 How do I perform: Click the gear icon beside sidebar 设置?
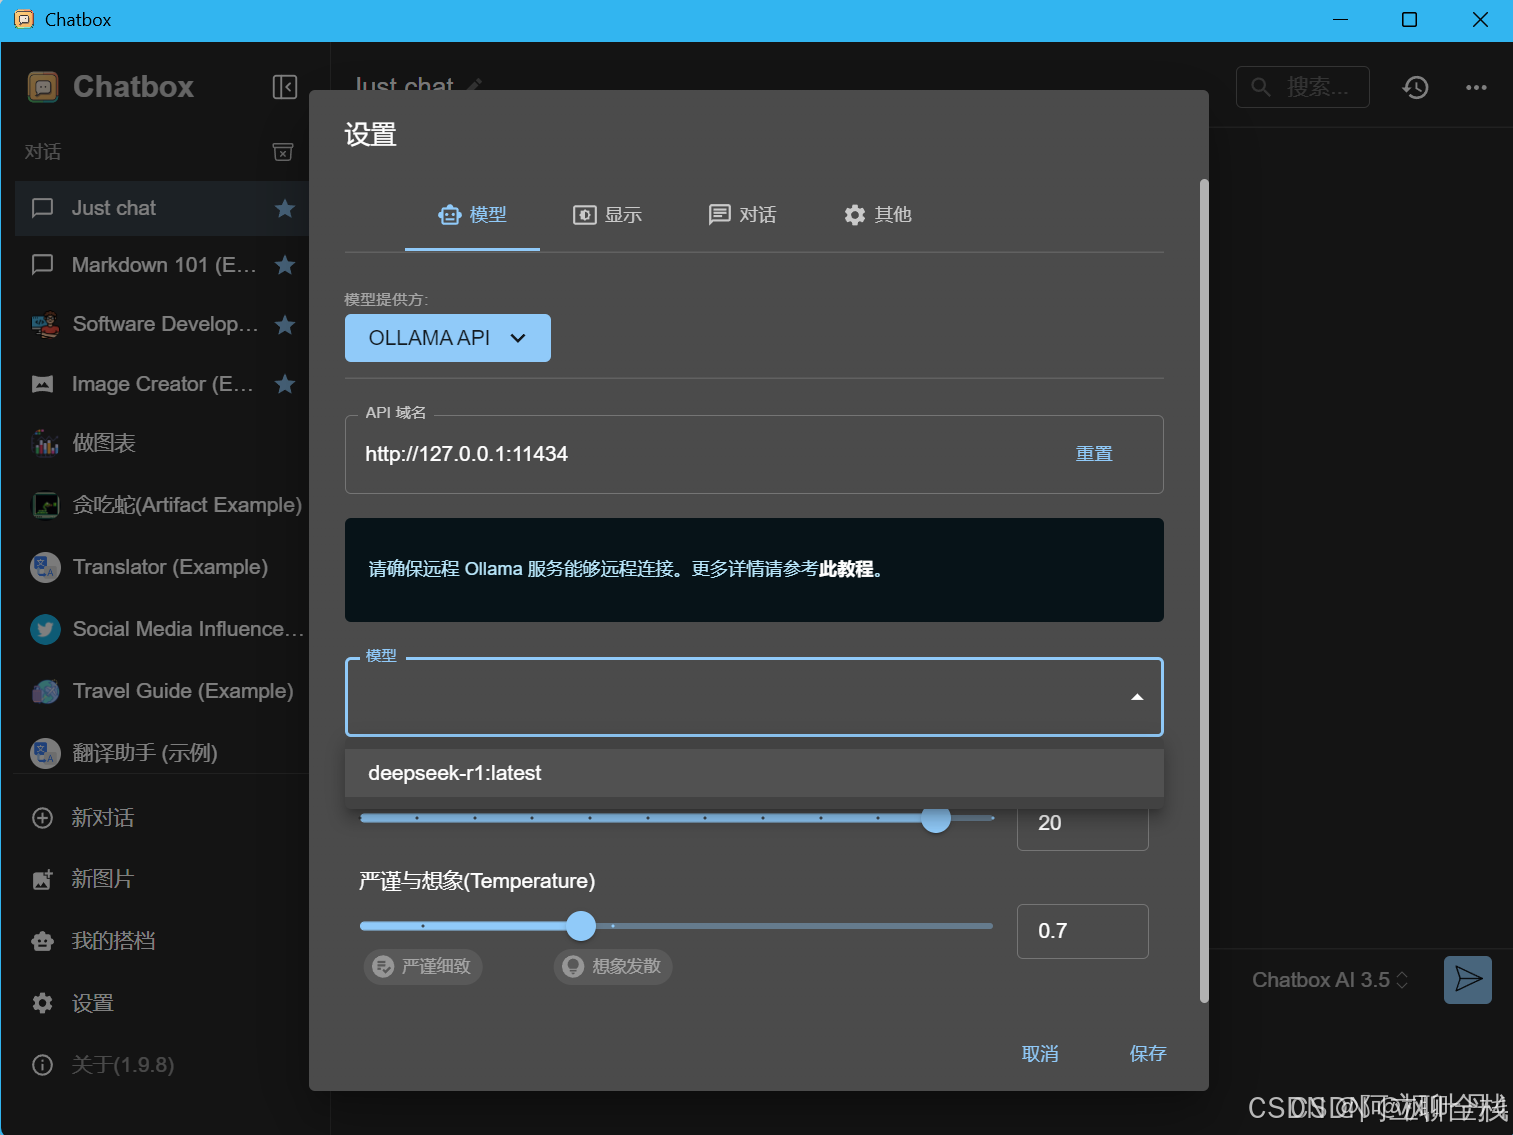click(43, 1003)
